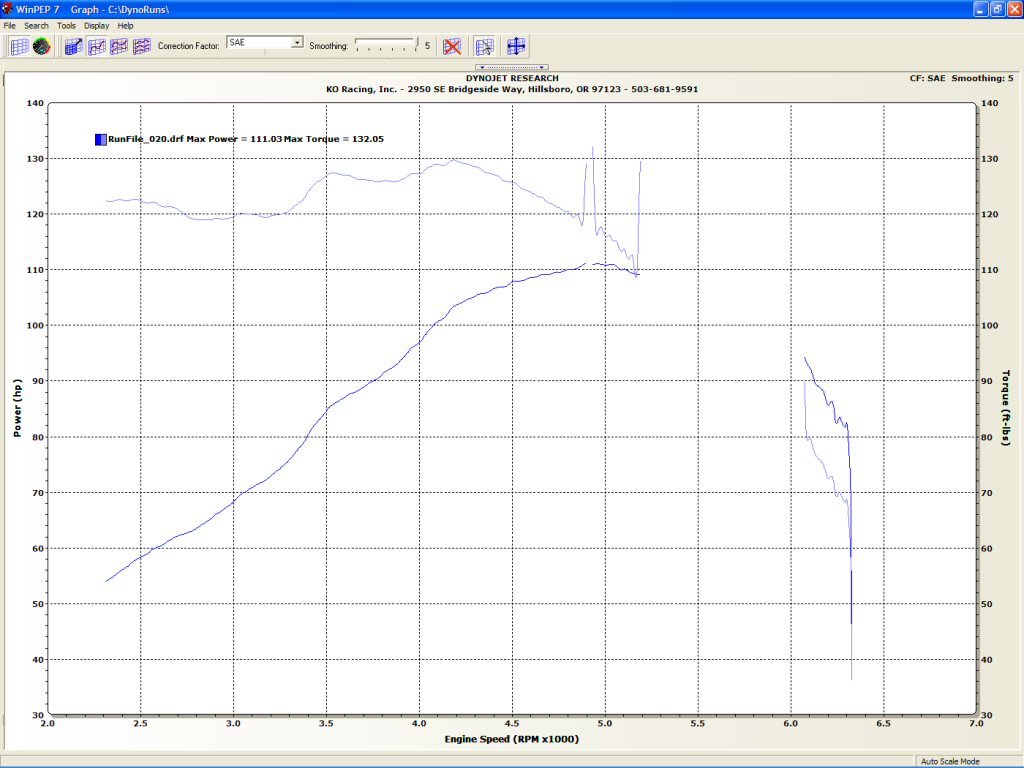Open the Search menu

coord(36,25)
